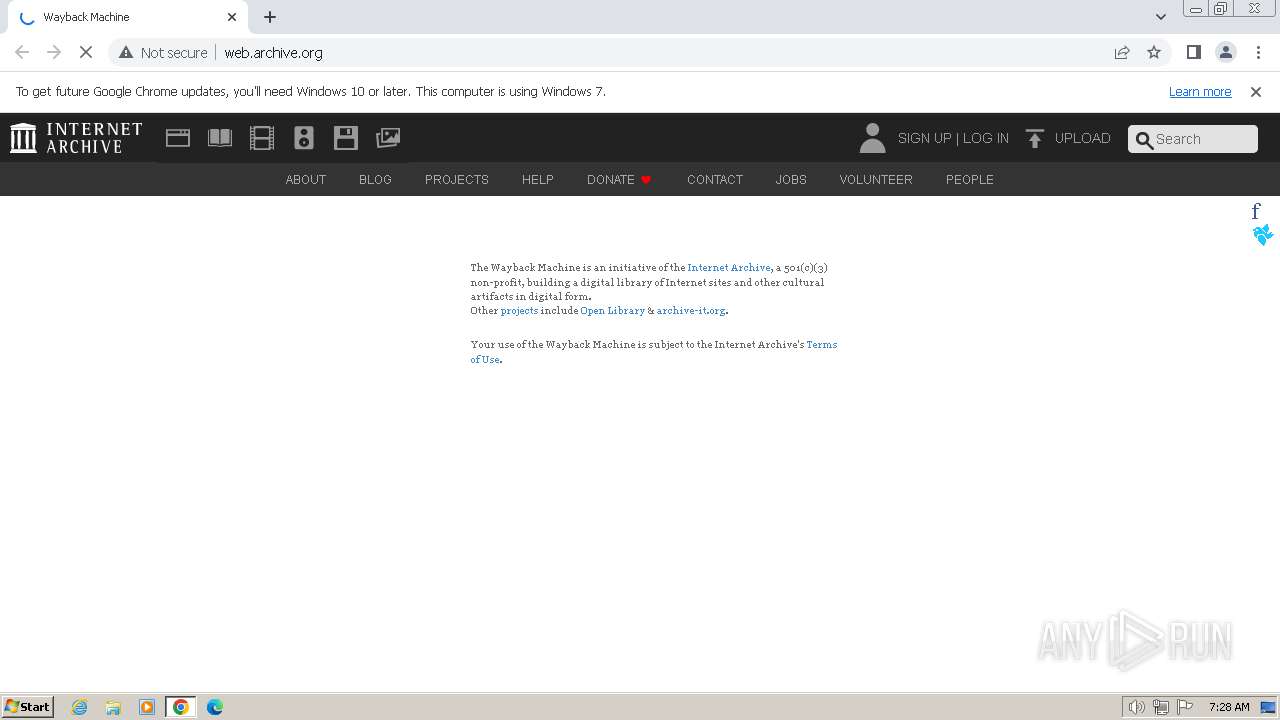Toggle Chrome side panel

1193,52
